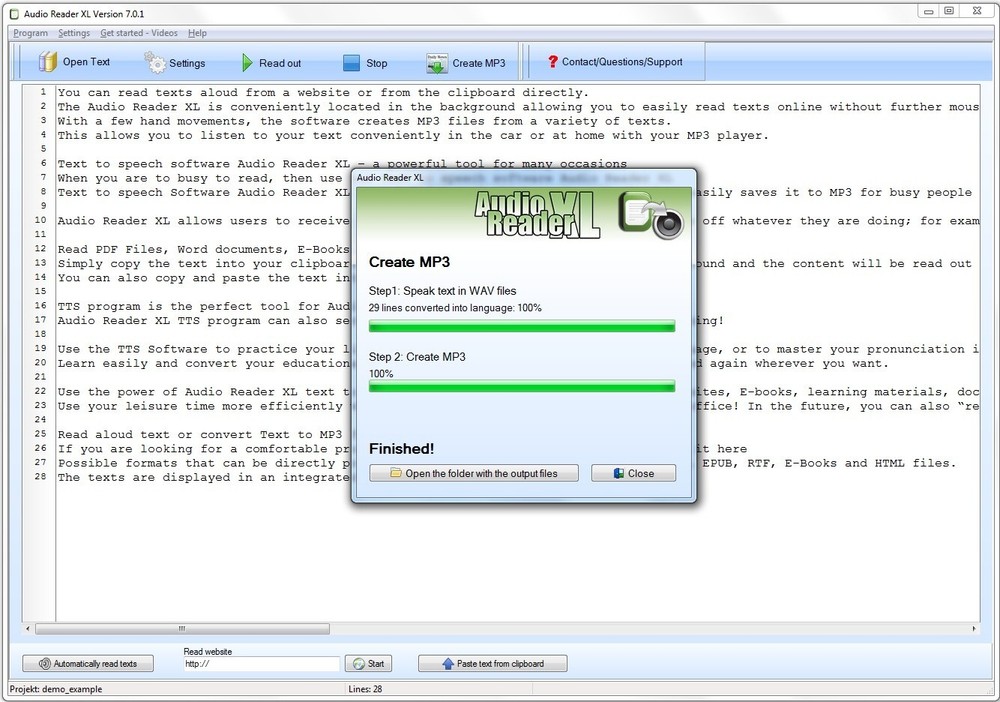The height and width of the screenshot is (702, 1000).
Task: Open Contact/Questions/Support via its icon
Action: click(553, 61)
